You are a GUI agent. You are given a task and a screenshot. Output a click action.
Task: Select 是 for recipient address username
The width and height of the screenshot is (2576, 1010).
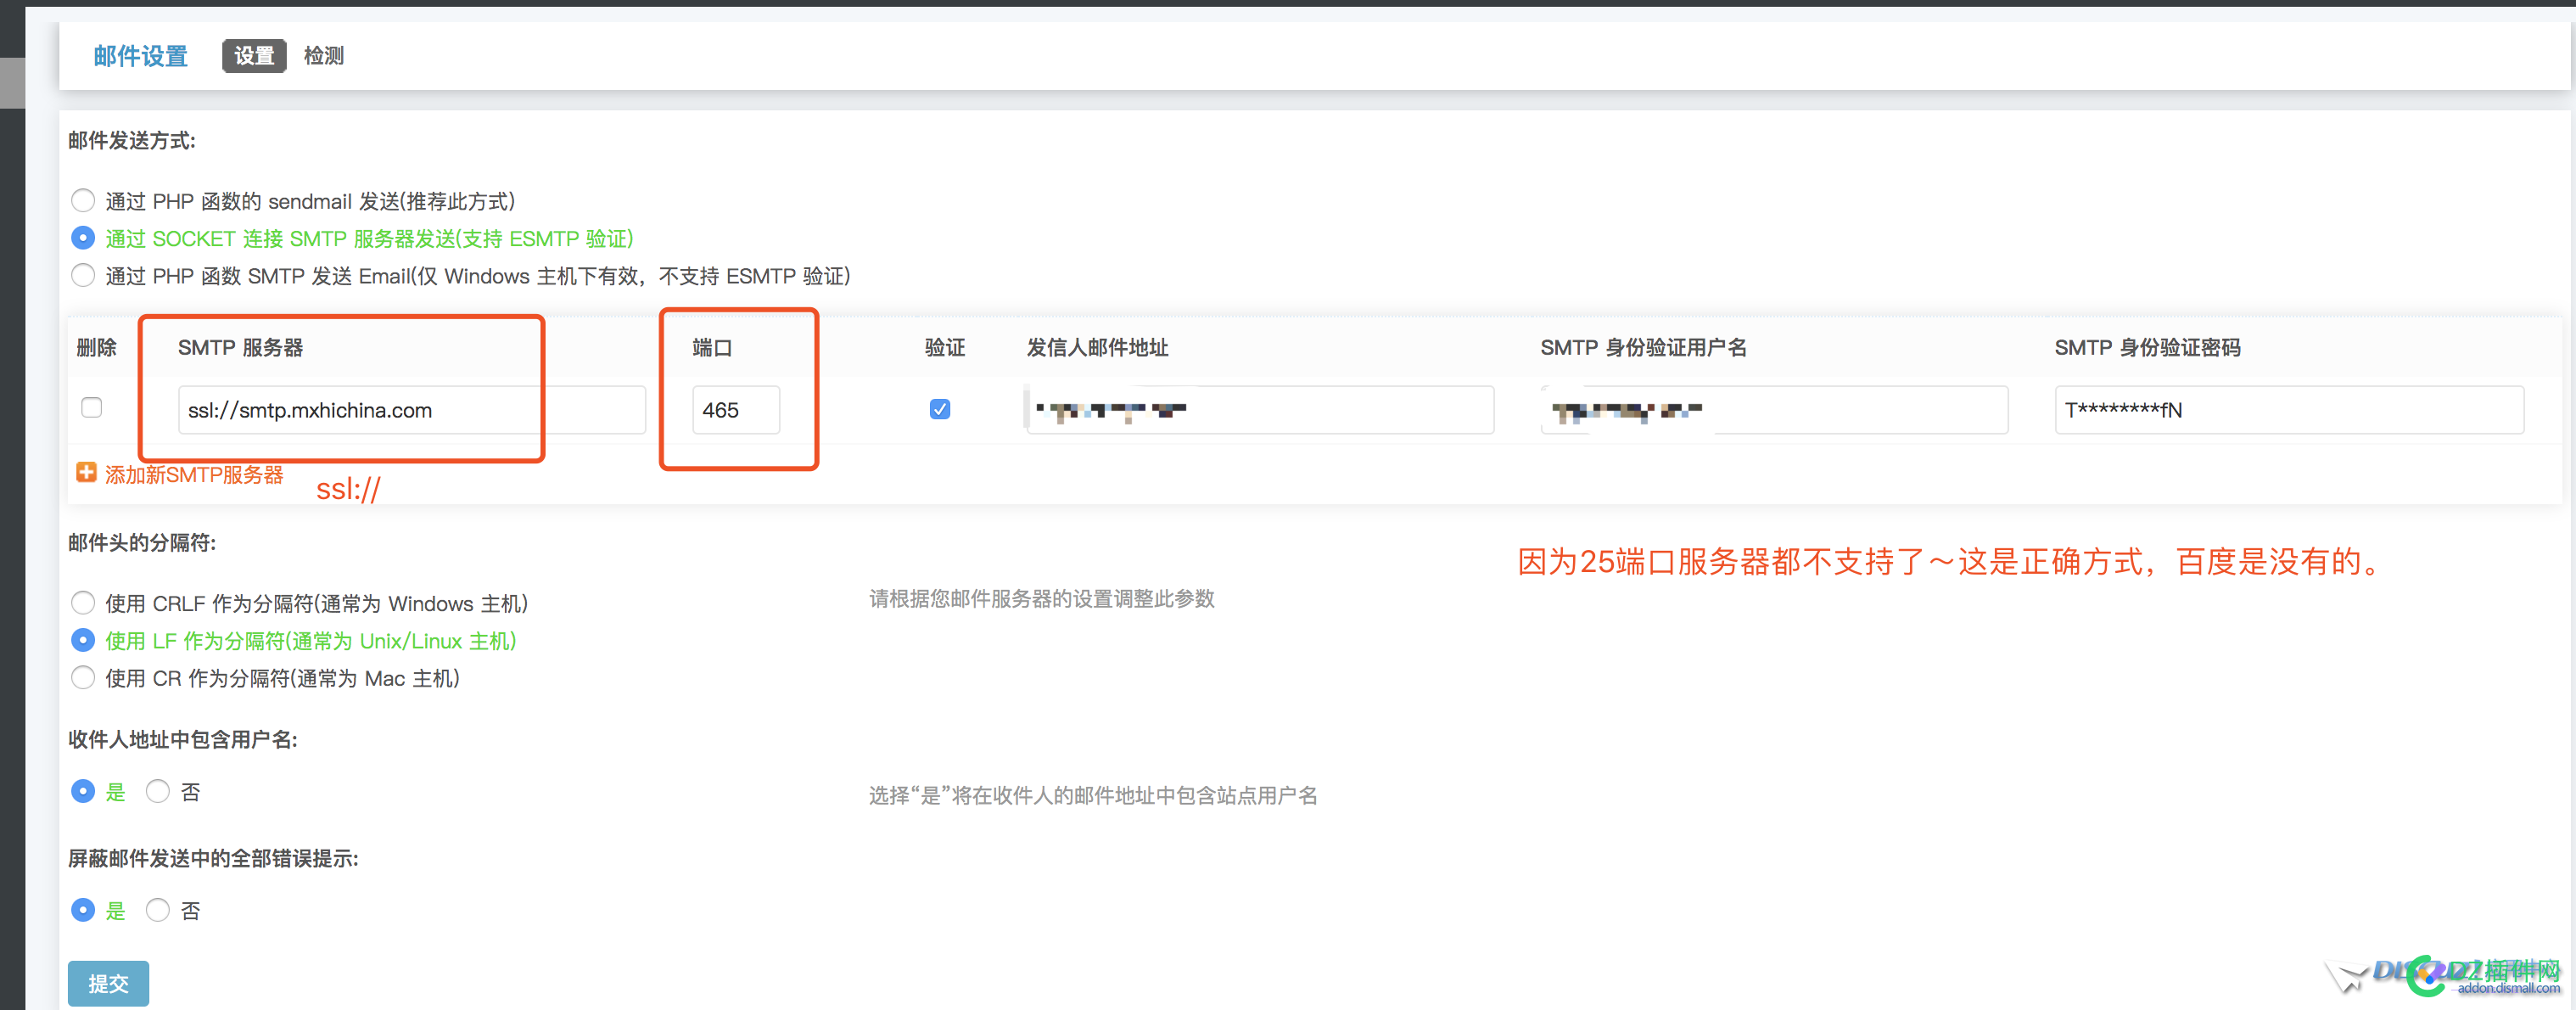click(x=83, y=791)
